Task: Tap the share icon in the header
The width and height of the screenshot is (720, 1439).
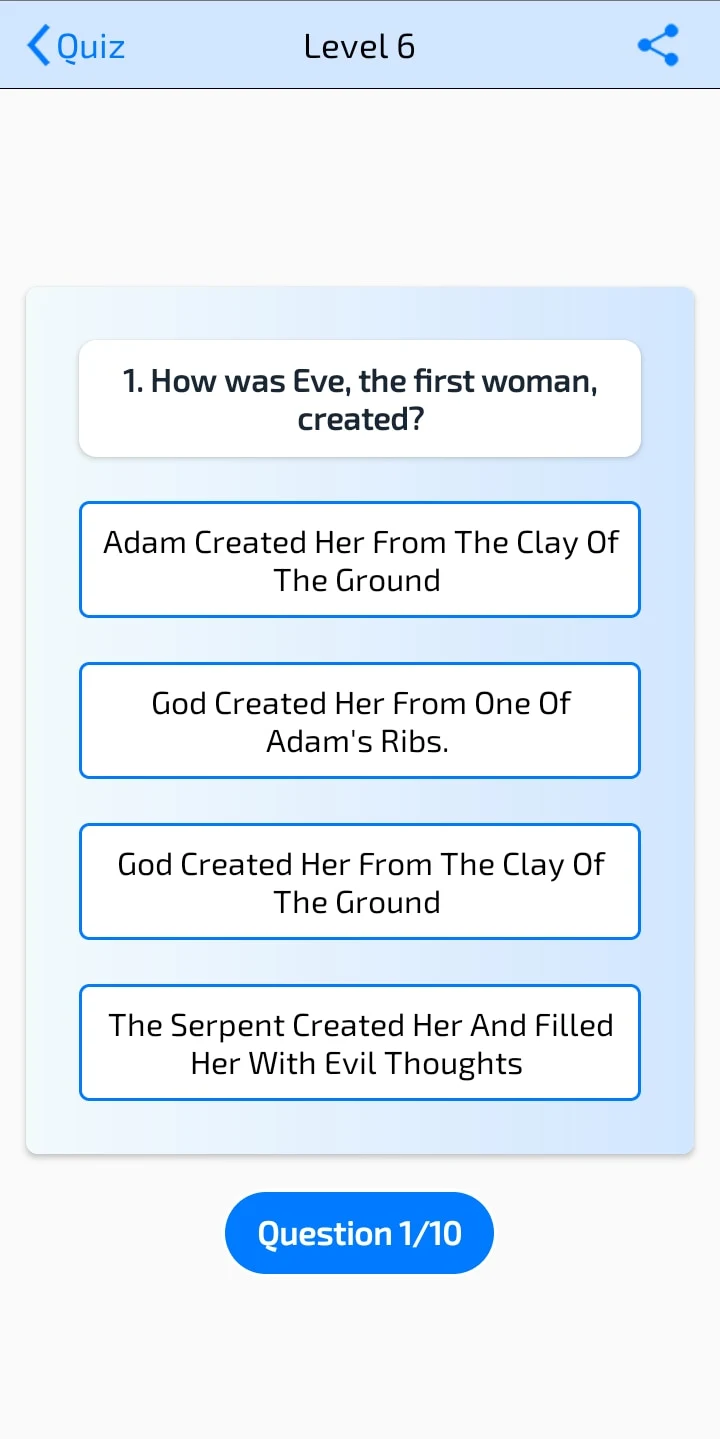Action: click(x=658, y=46)
